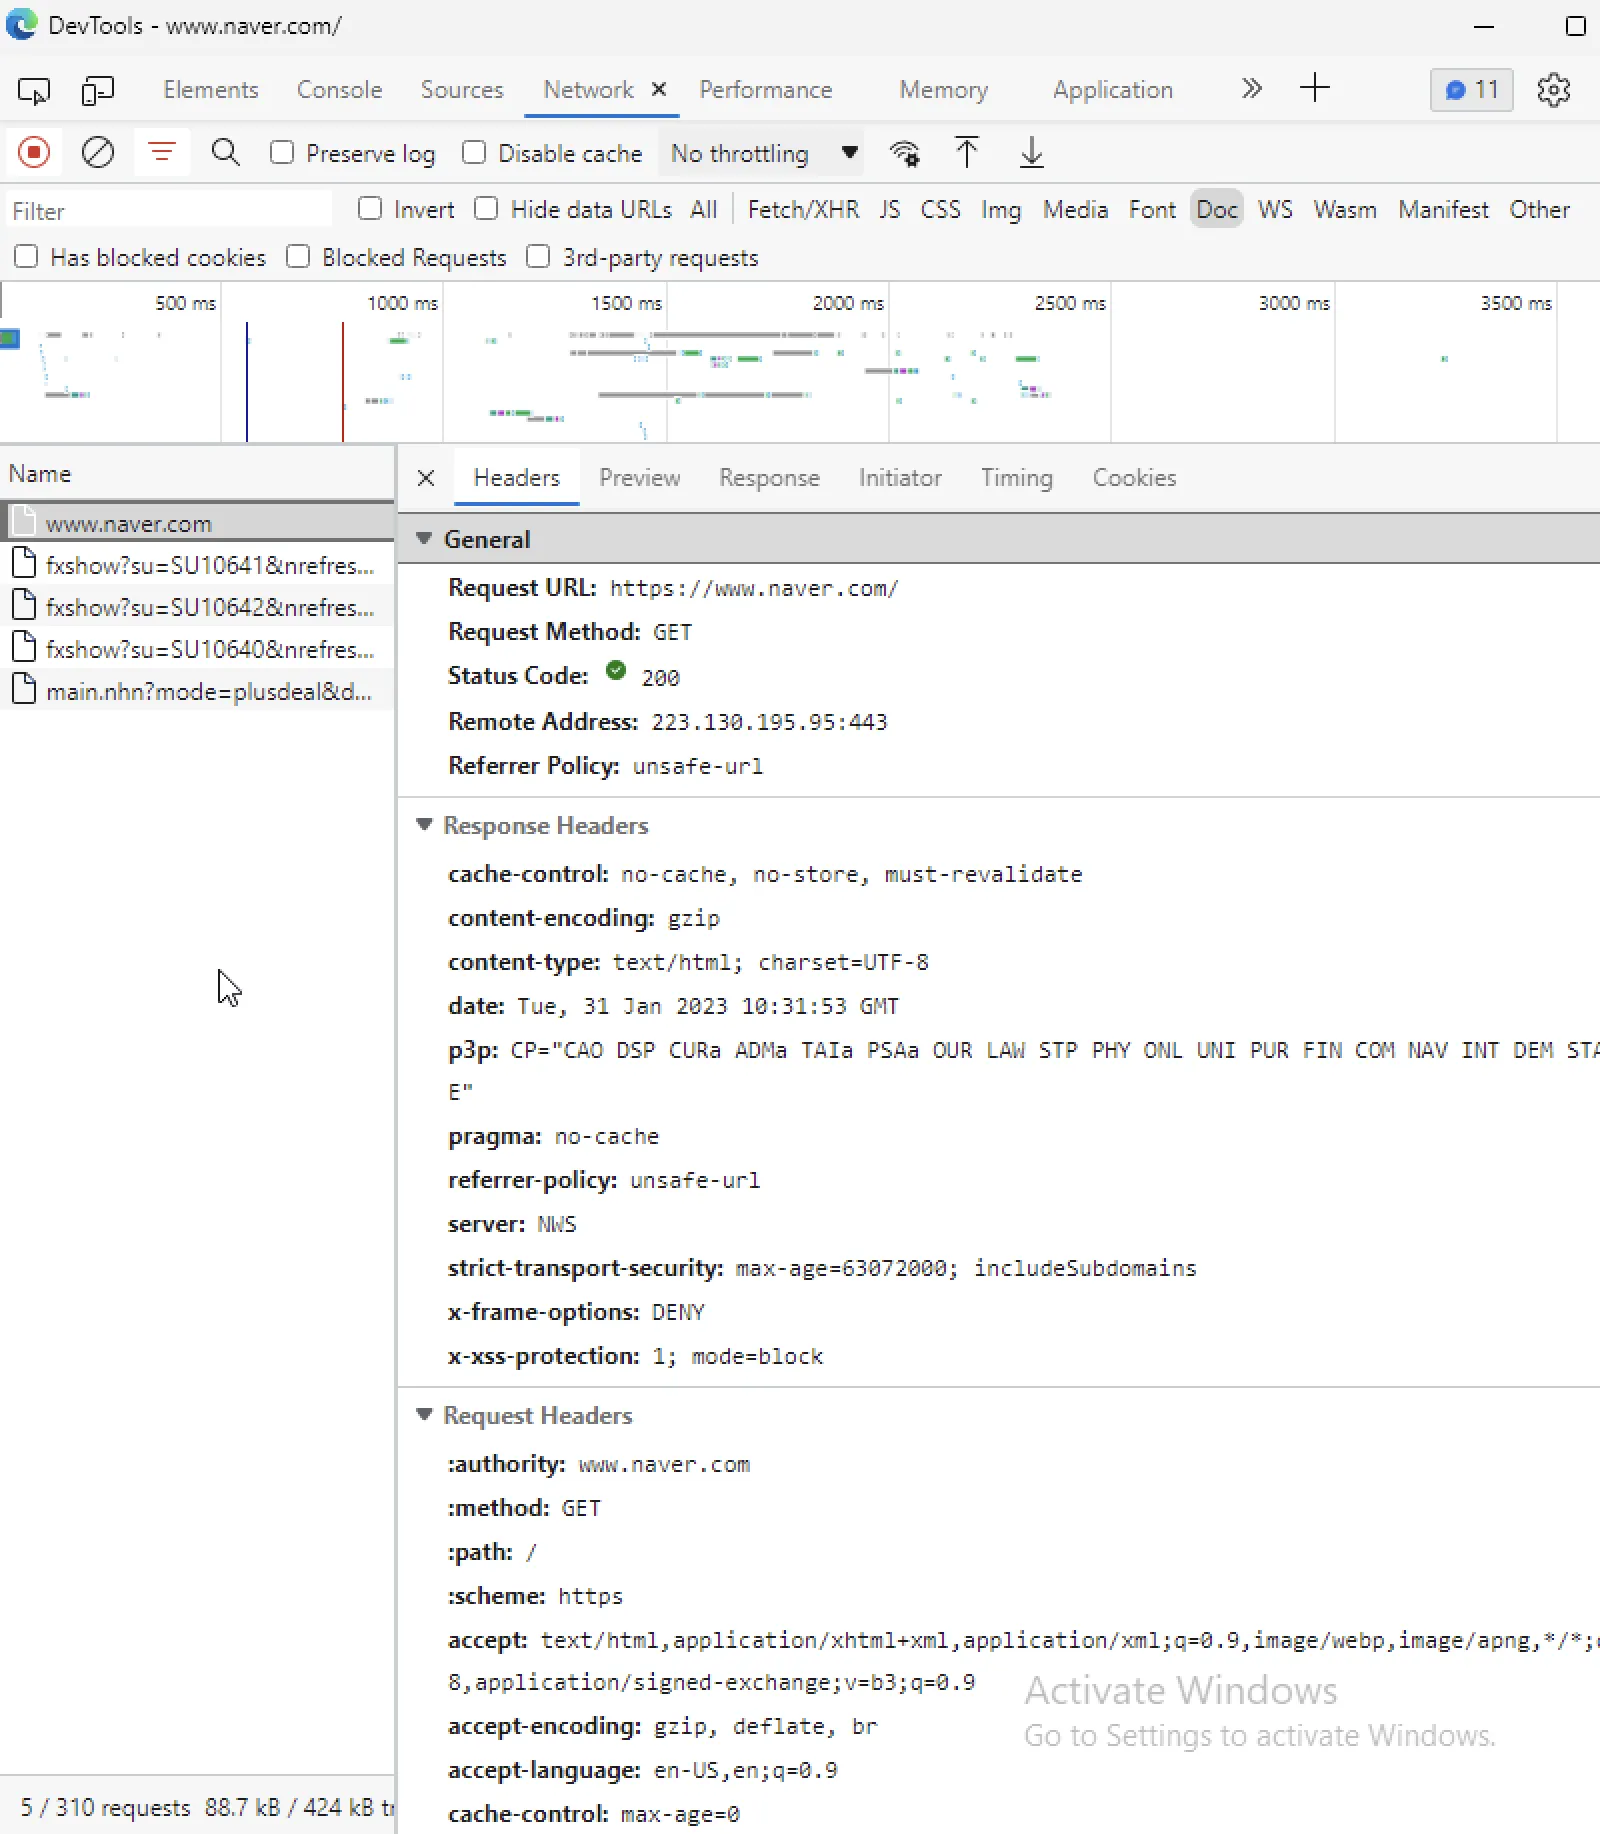This screenshot has width=1600, height=1834.
Task: Collapse the Response Headers section
Action: pyautogui.click(x=424, y=825)
